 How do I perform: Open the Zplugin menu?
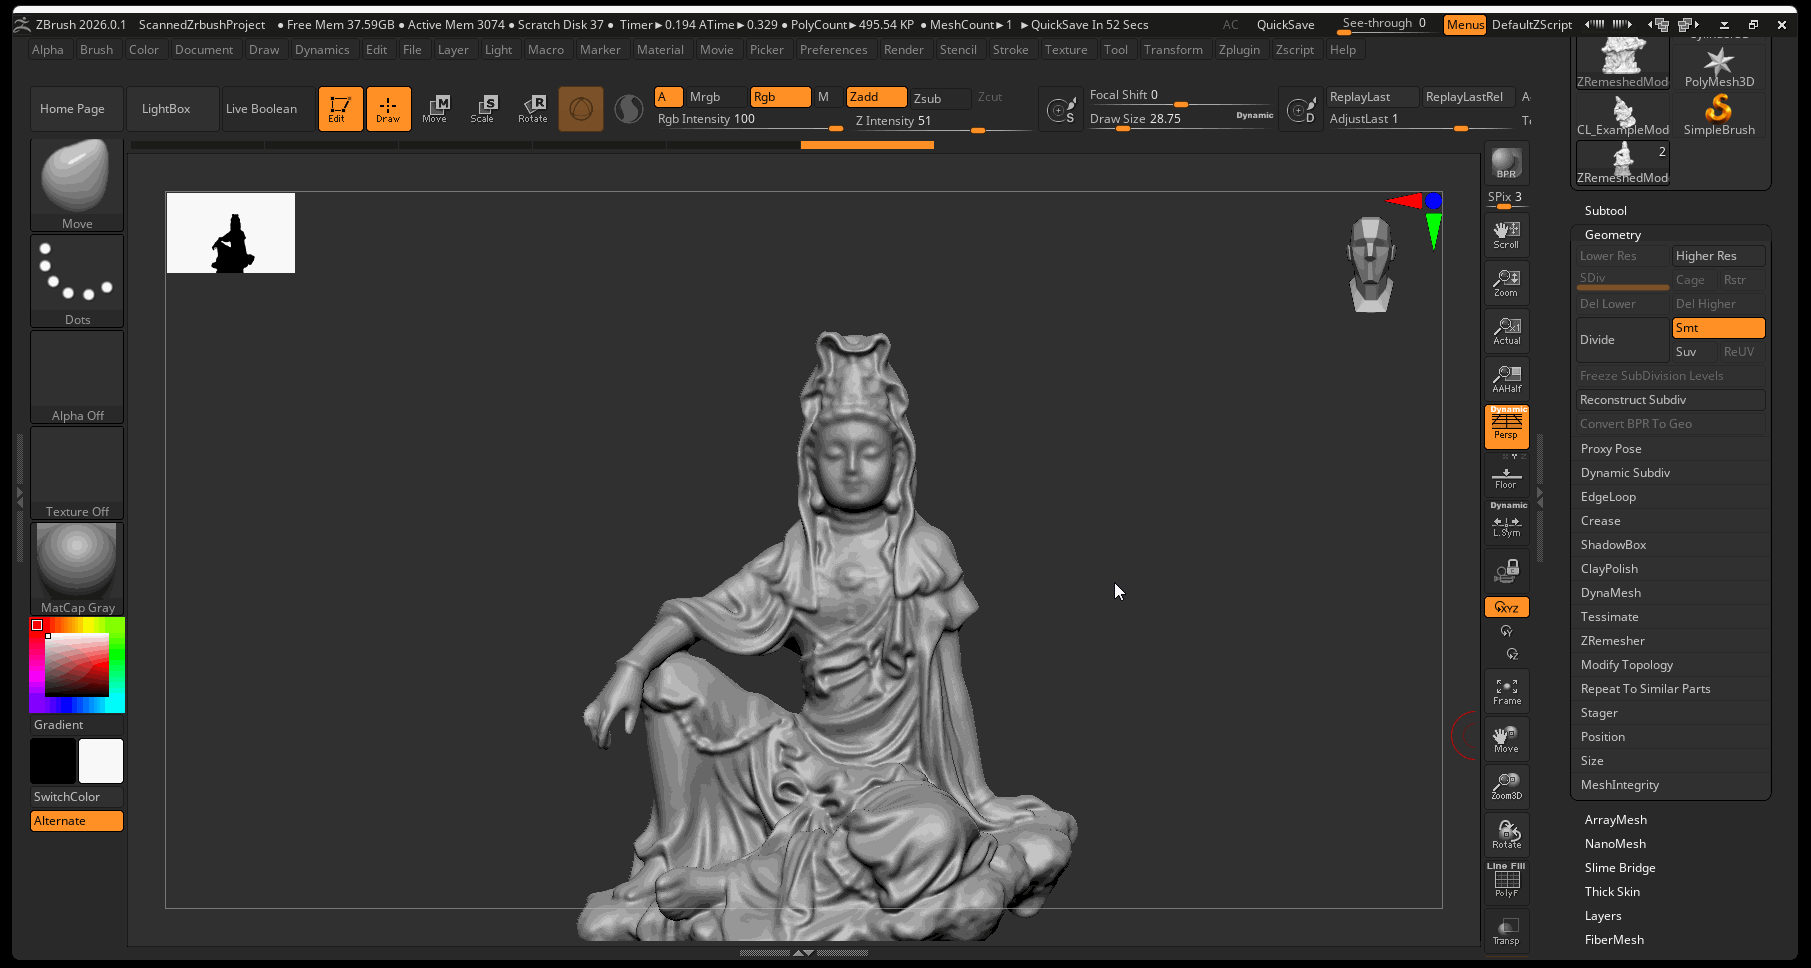[1239, 50]
